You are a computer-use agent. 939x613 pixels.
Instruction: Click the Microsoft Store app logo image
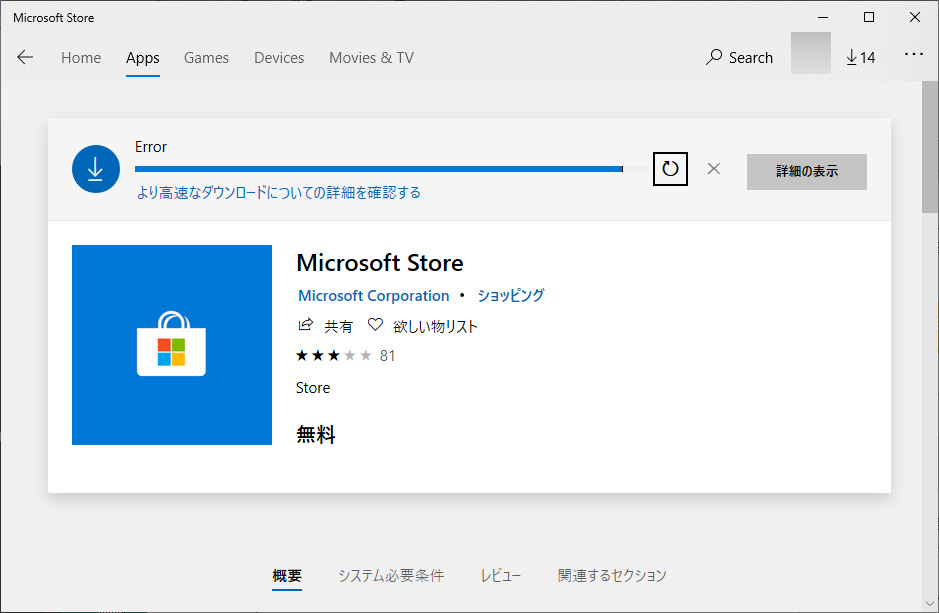(x=172, y=345)
